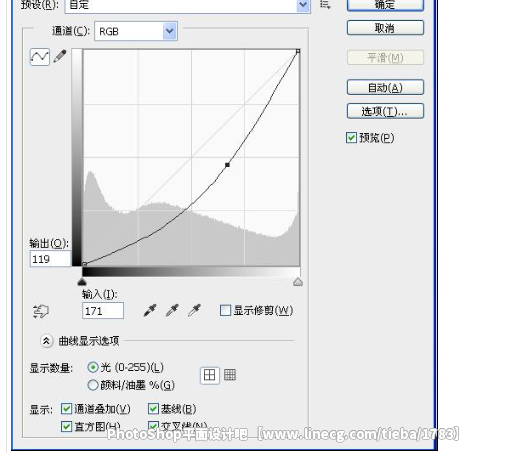The width and height of the screenshot is (515, 453).
Task: Toggle Histogram (直方图) checkbox
Action: pos(67,426)
